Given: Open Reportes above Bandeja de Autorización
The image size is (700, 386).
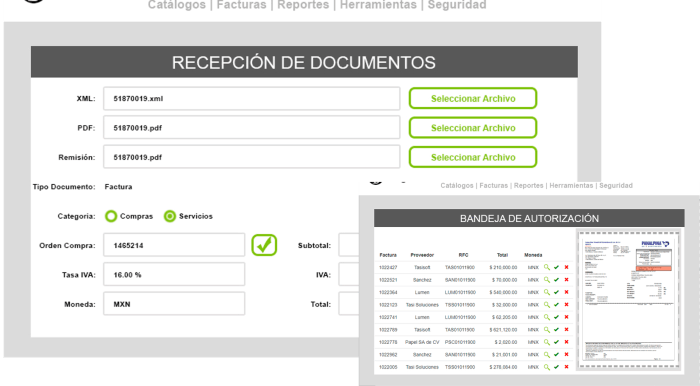Looking at the screenshot, I should (x=529, y=186).
